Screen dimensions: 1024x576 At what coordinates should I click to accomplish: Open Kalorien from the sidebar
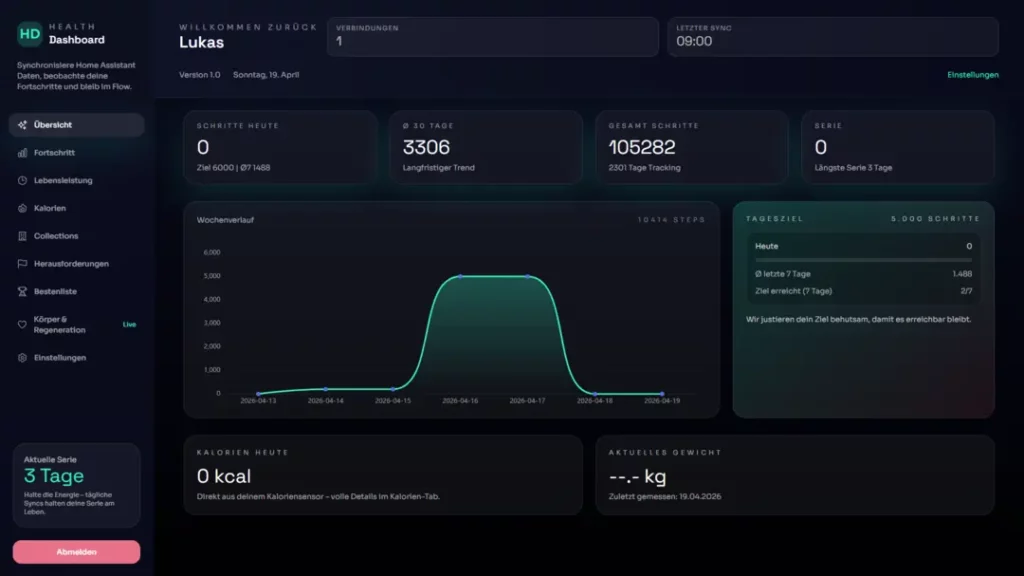coord(52,208)
